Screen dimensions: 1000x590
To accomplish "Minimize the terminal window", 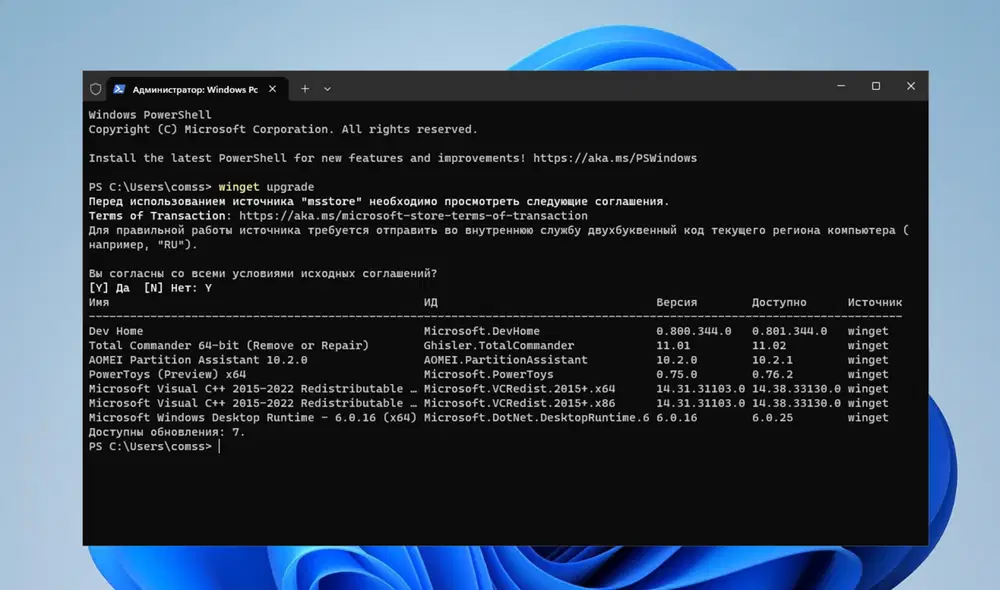I will pyautogui.click(x=841, y=86).
